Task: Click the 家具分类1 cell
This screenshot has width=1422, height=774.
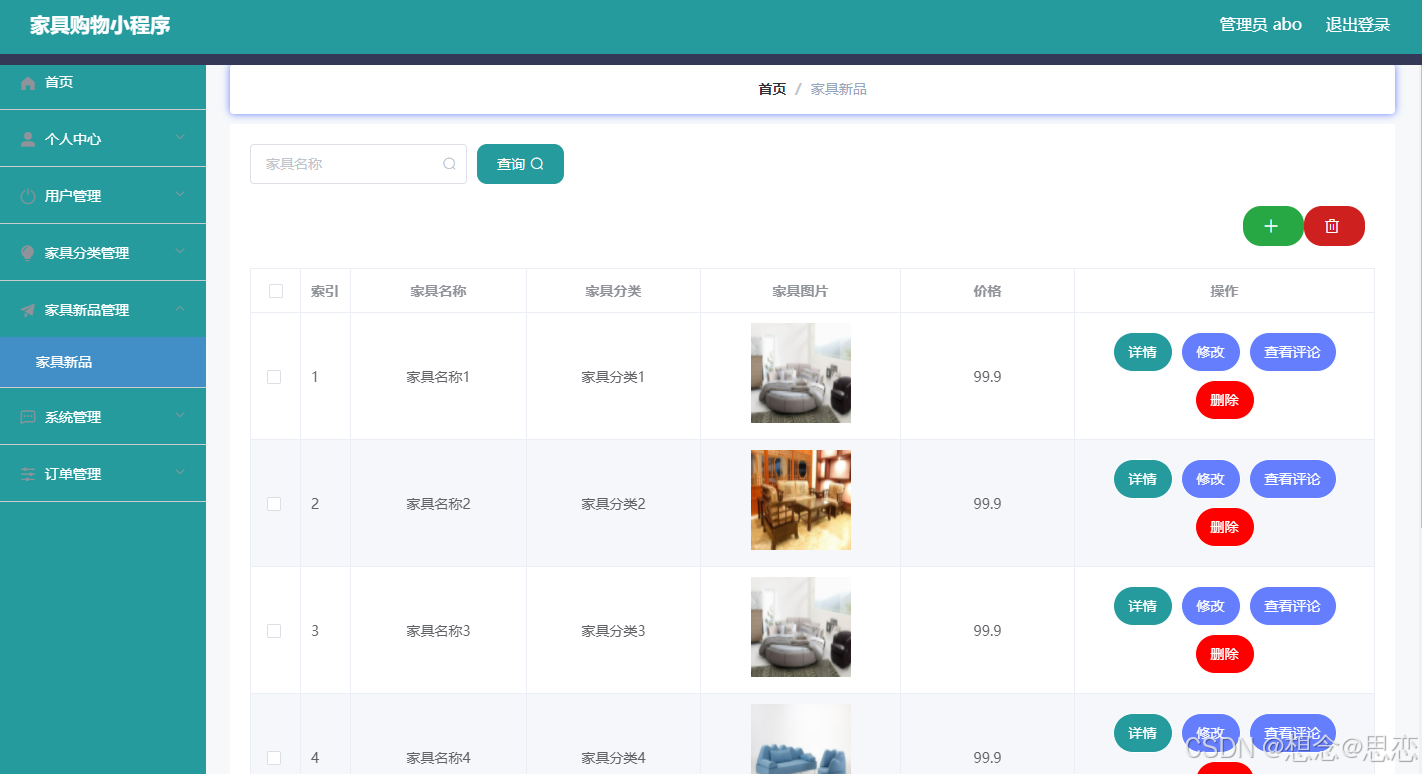Action: click(613, 377)
